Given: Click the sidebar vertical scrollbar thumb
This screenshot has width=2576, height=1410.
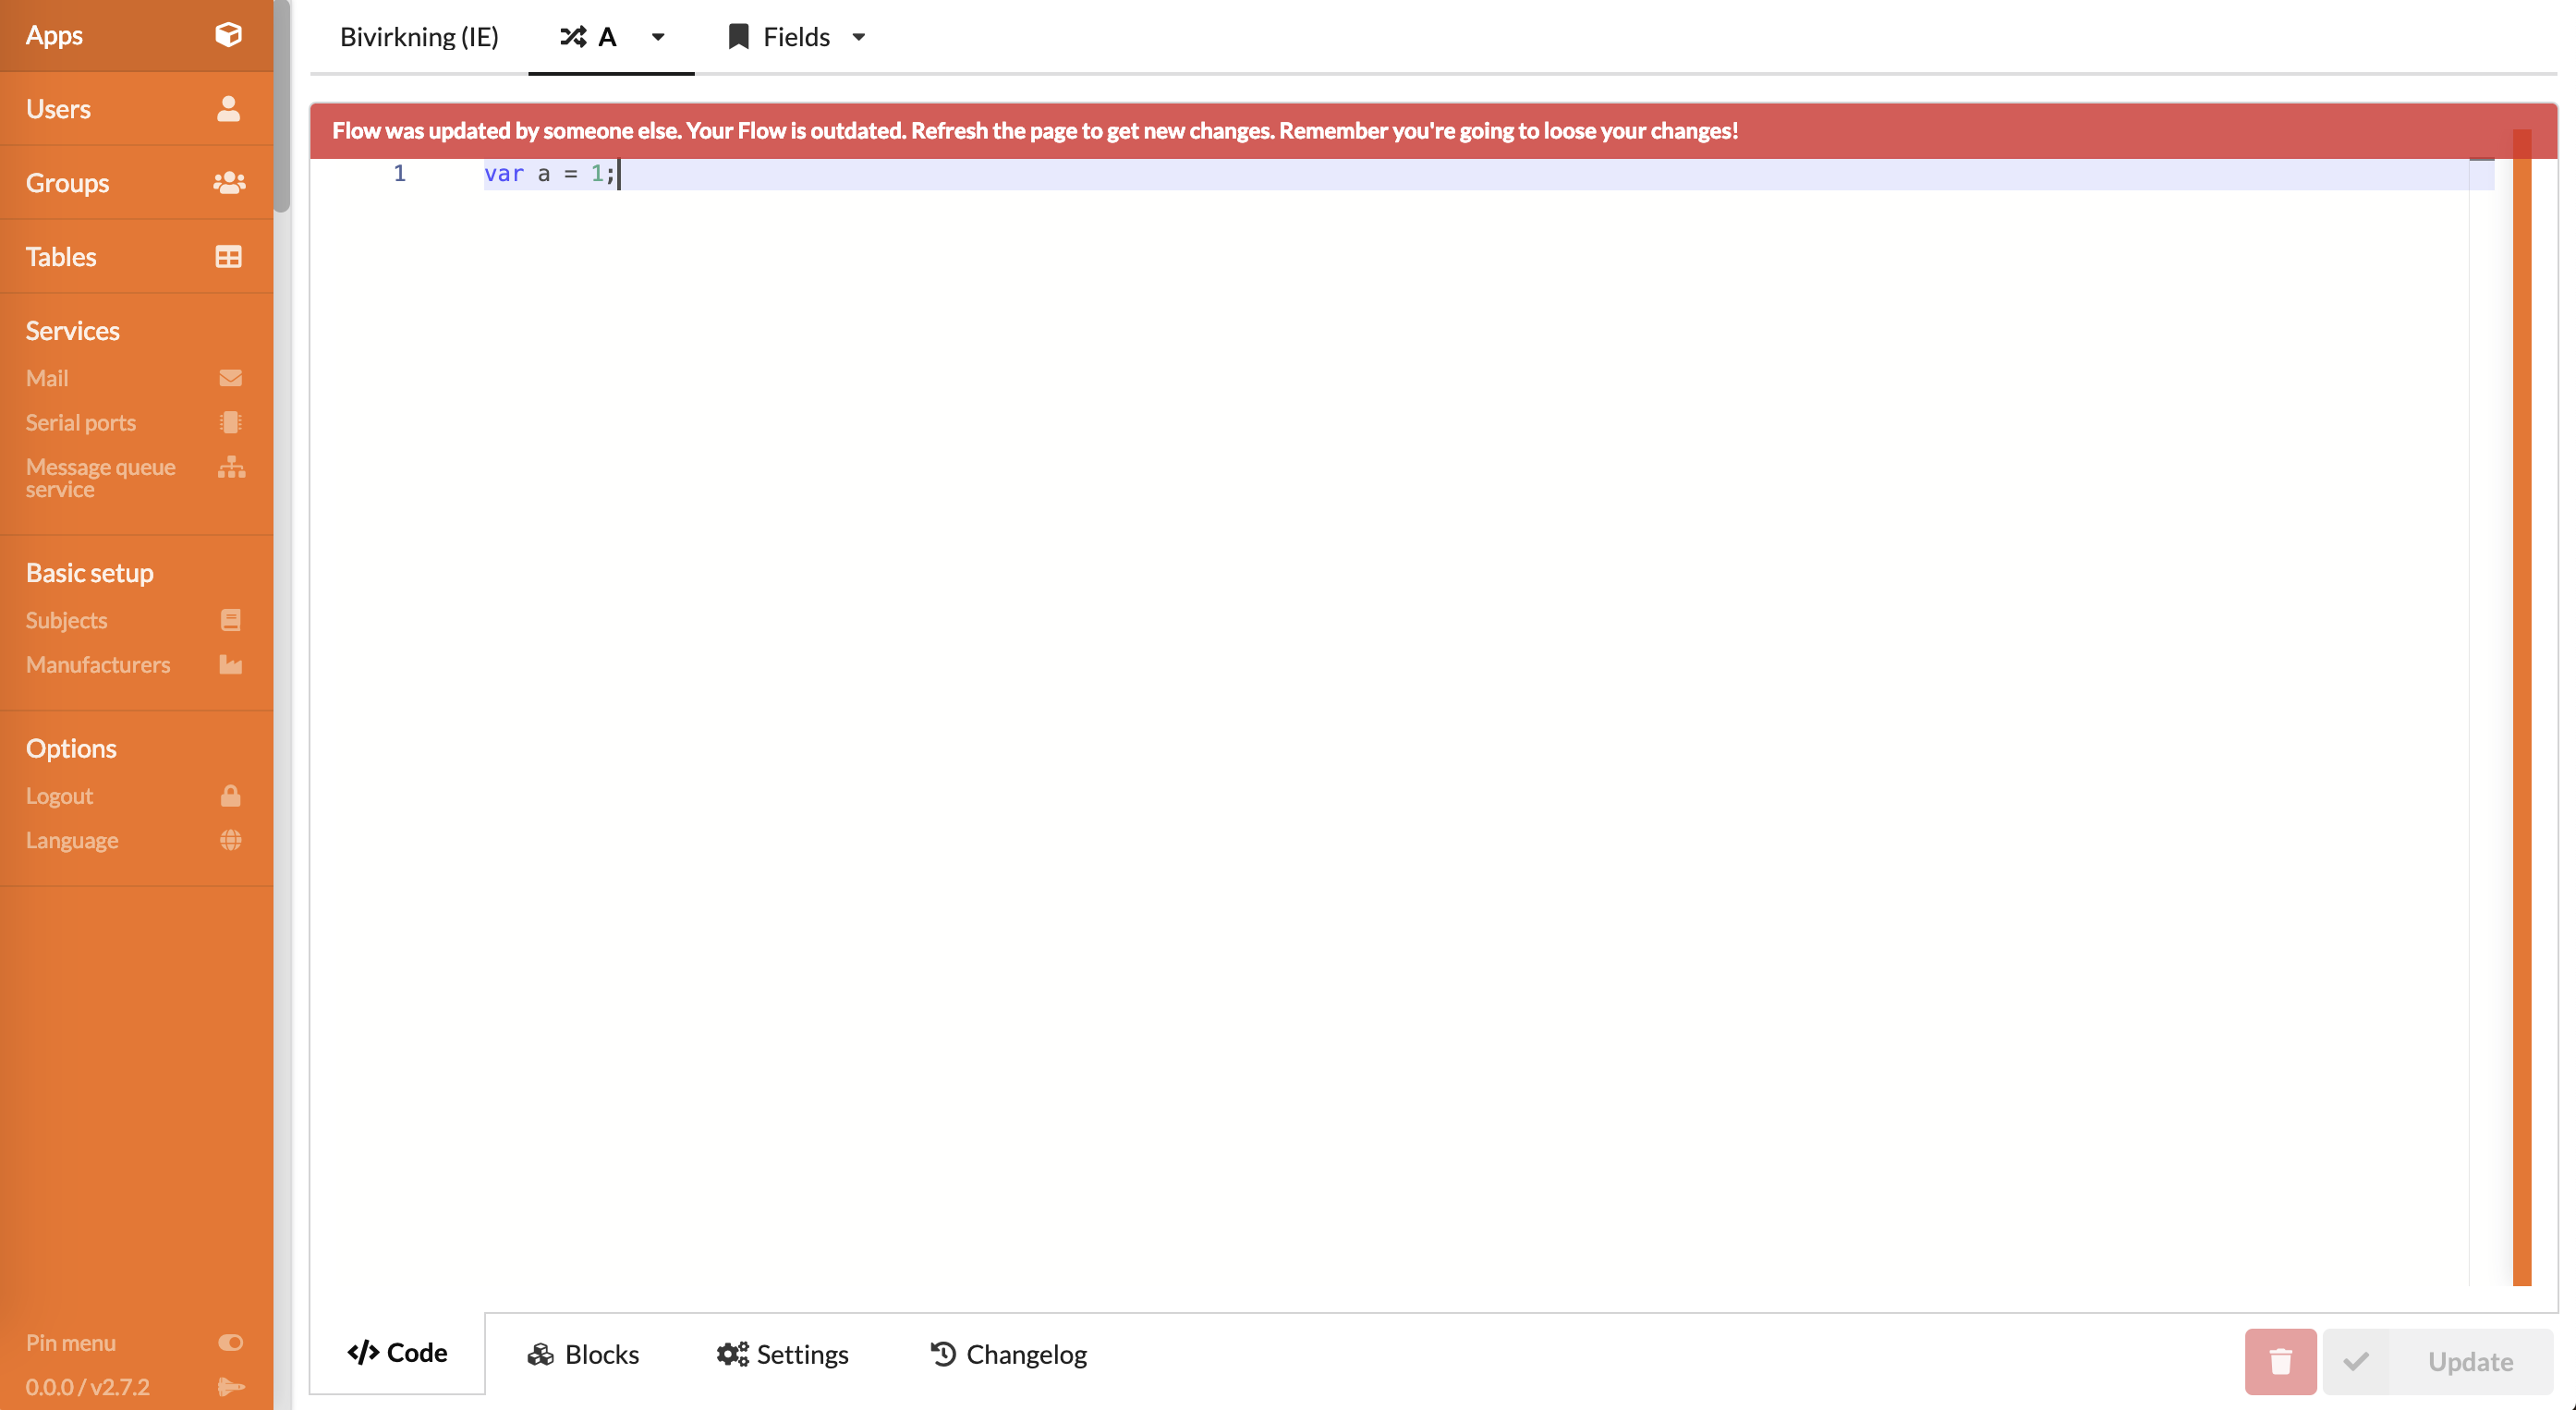Looking at the screenshot, I should (282, 105).
